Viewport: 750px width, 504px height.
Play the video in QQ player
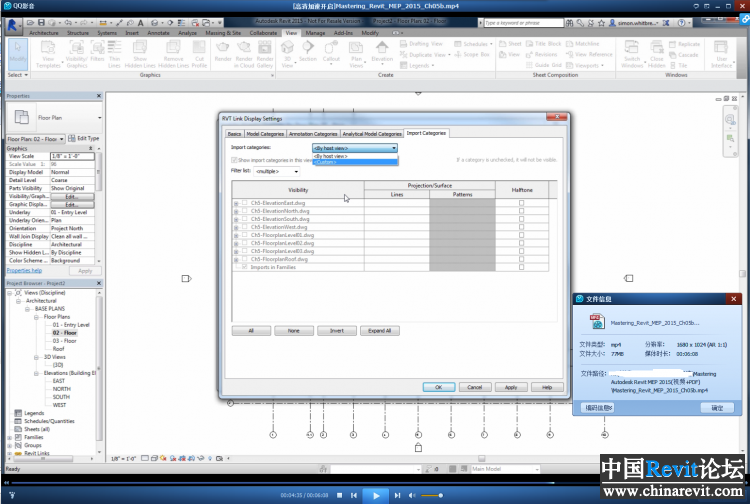[376, 495]
